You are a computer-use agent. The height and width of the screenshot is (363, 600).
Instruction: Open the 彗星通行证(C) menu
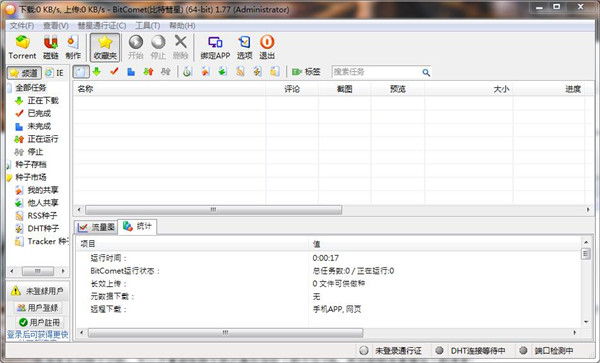point(102,26)
